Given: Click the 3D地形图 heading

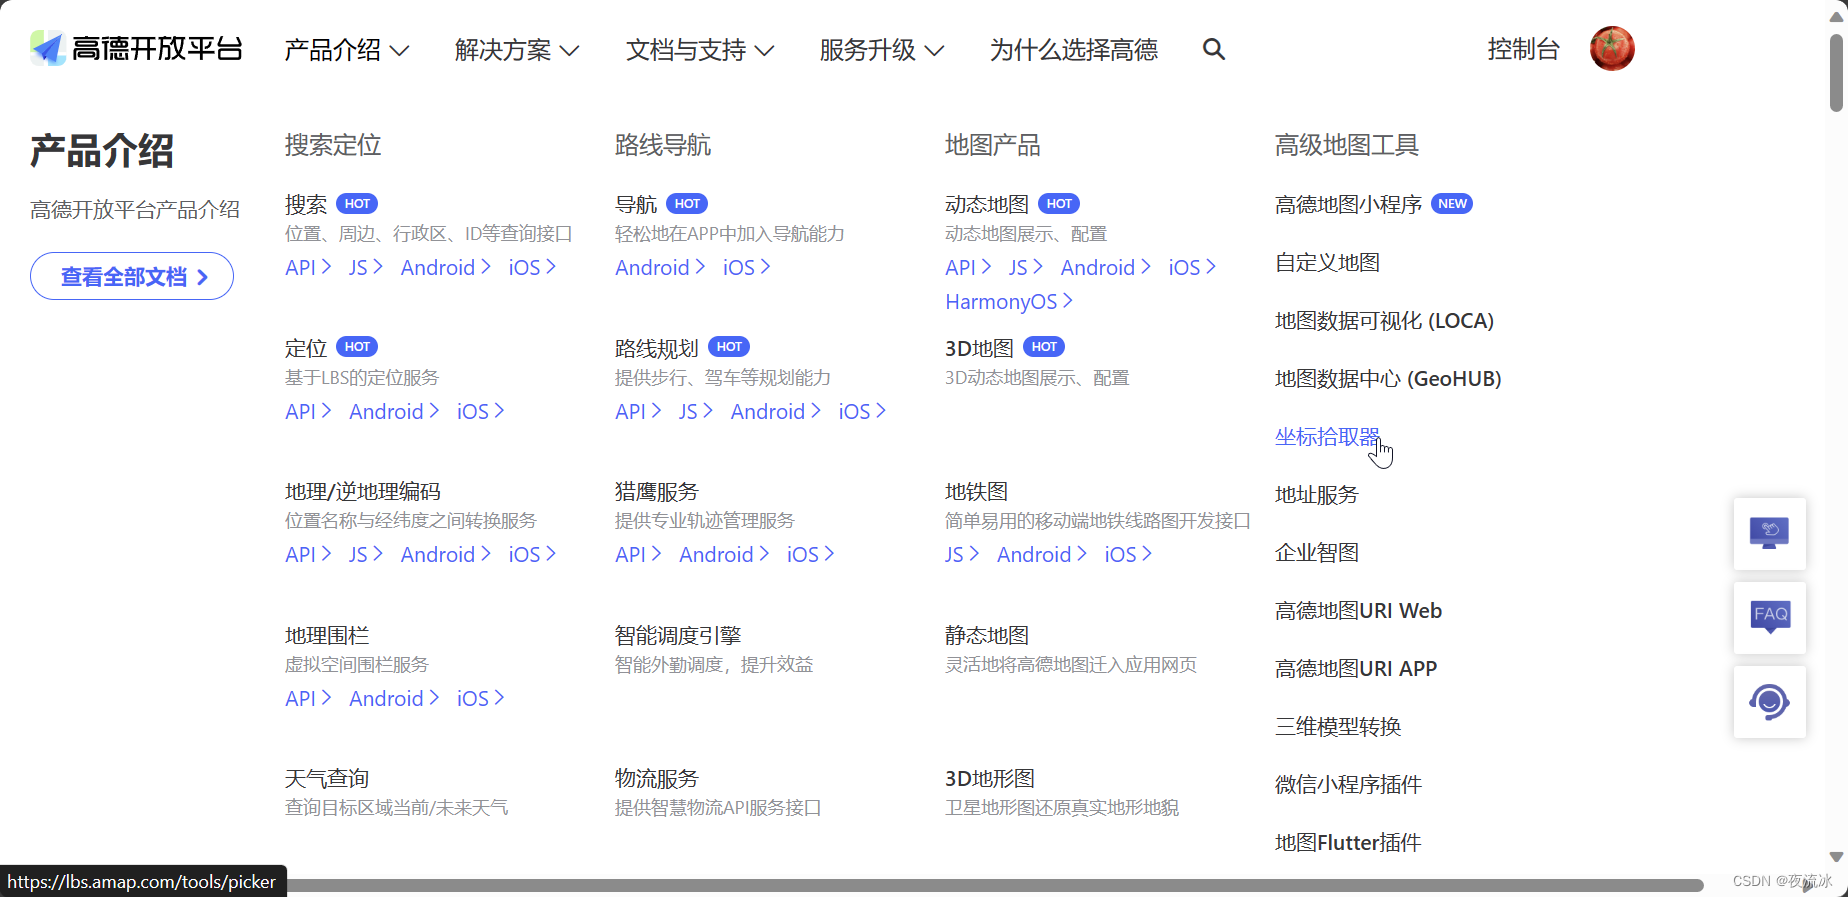Looking at the screenshot, I should click(990, 779).
